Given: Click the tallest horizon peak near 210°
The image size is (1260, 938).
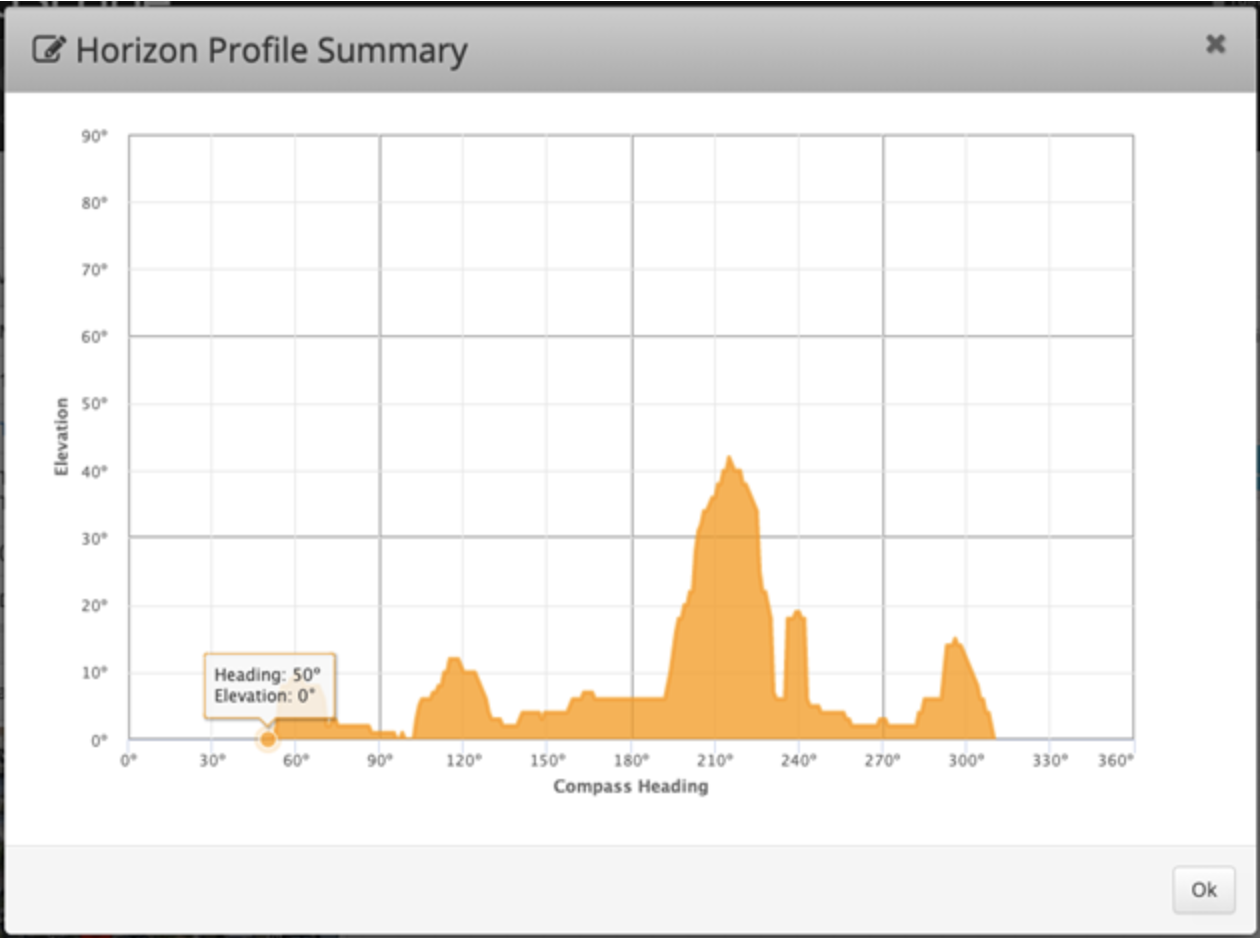Looking at the screenshot, I should tap(729, 462).
